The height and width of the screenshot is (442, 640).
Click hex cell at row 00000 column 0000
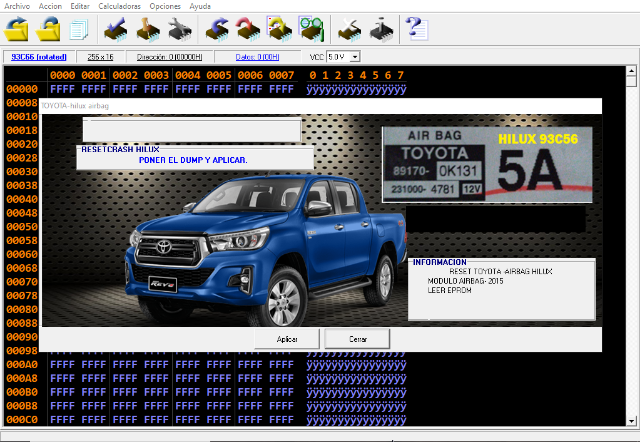pos(62,89)
